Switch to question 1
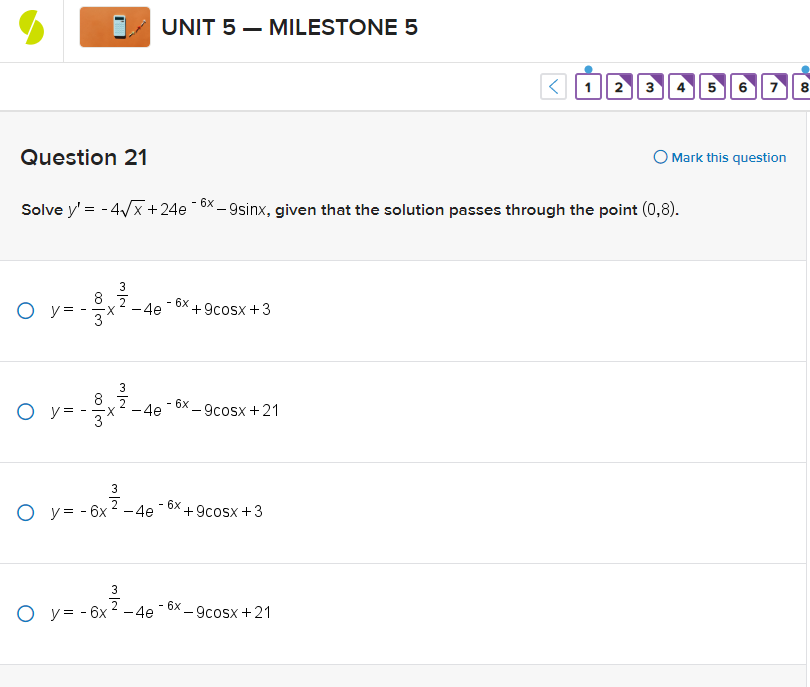Image resolution: width=810 pixels, height=687 pixels. (588, 87)
